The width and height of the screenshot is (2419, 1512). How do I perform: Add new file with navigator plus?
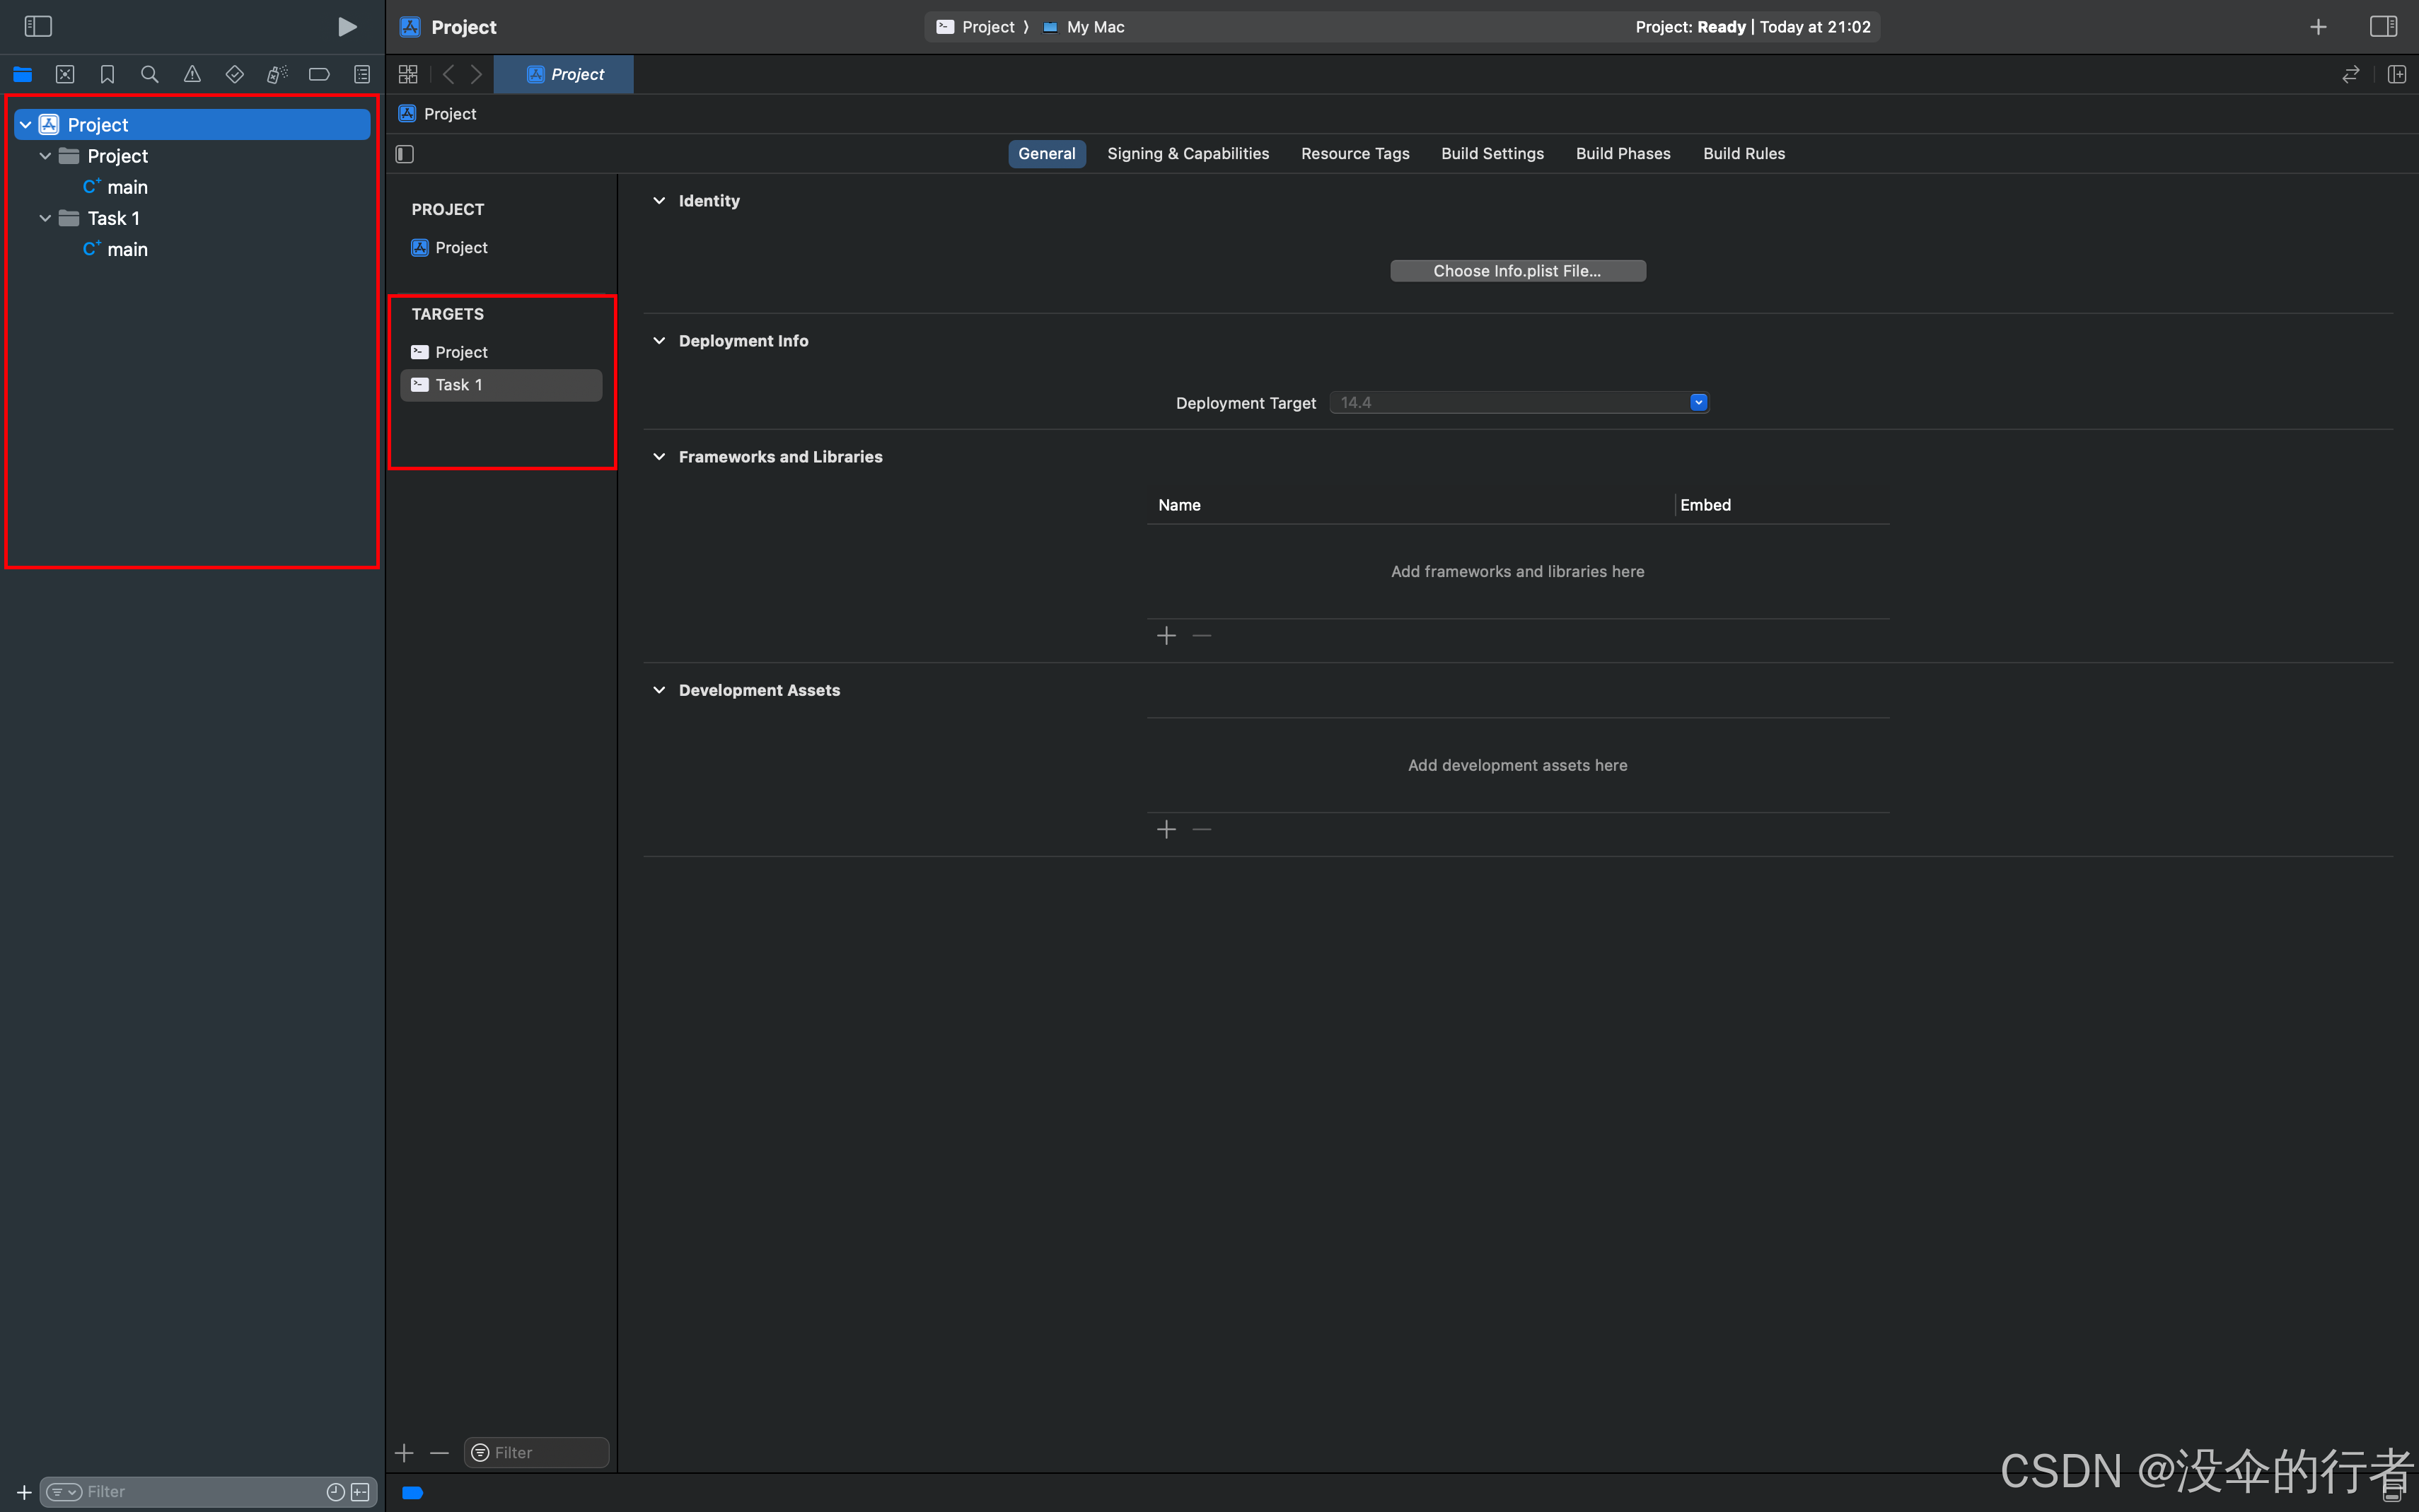[24, 1492]
